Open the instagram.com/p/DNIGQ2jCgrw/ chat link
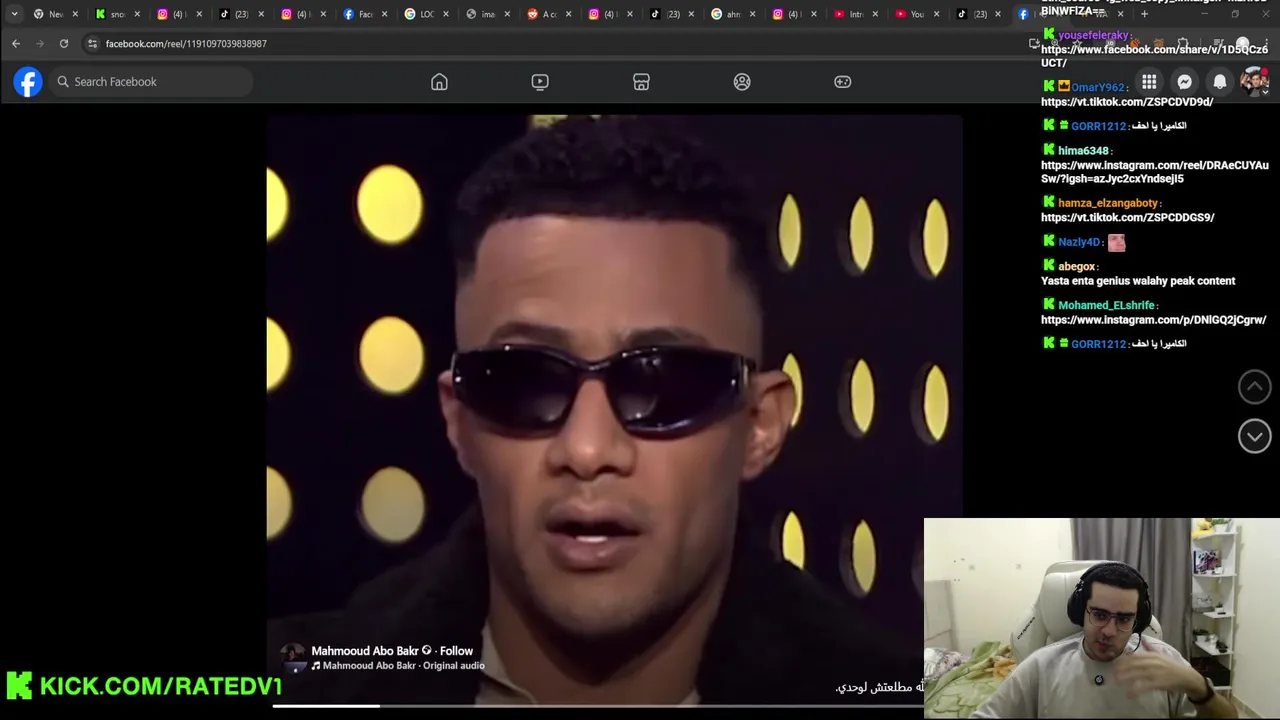 click(1154, 320)
